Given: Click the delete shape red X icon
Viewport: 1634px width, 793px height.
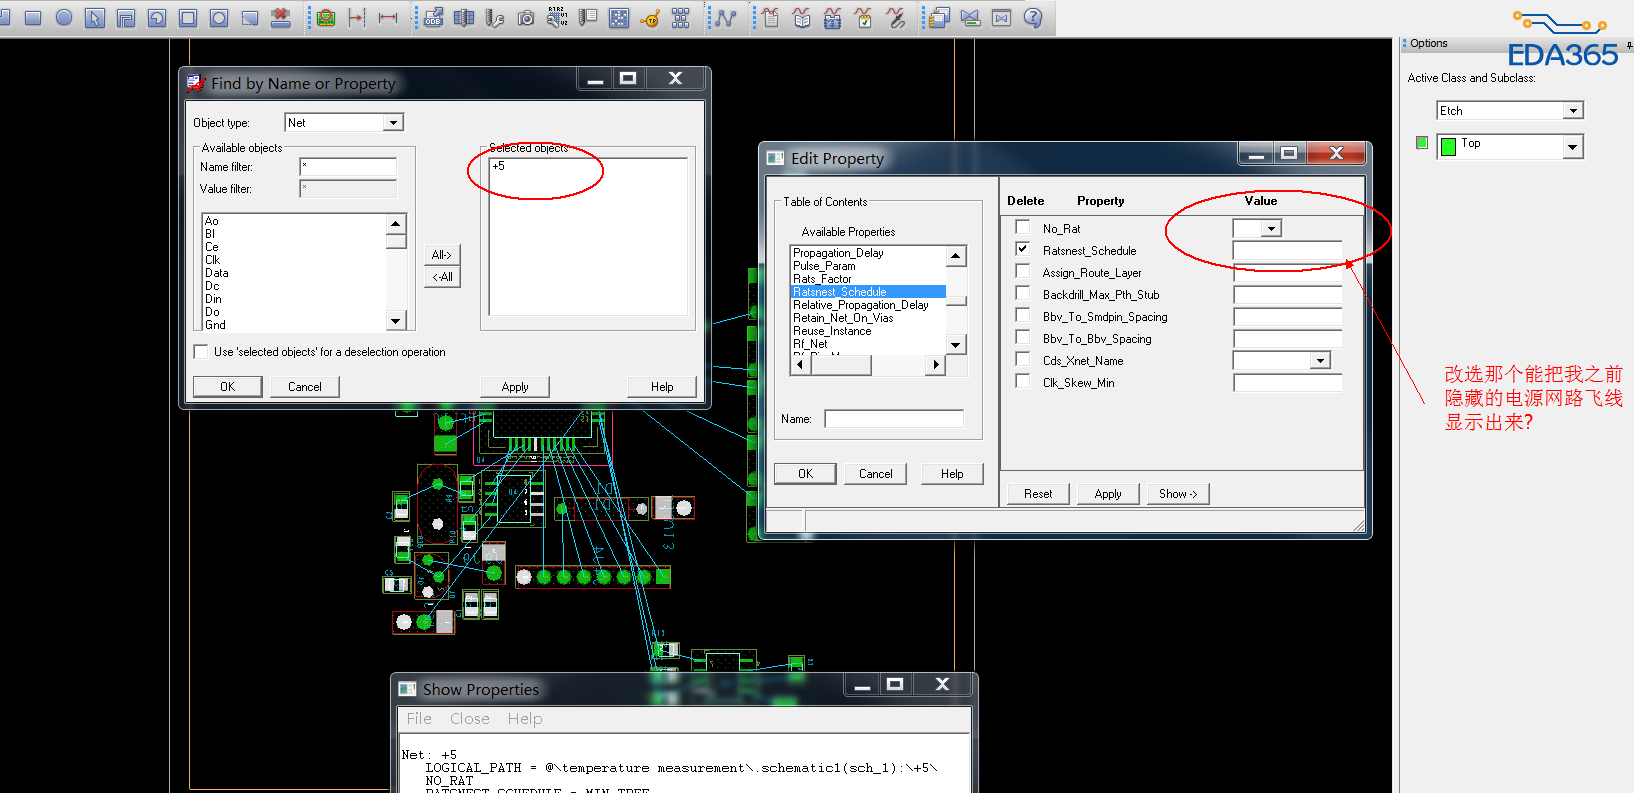Looking at the screenshot, I should (x=281, y=18).
